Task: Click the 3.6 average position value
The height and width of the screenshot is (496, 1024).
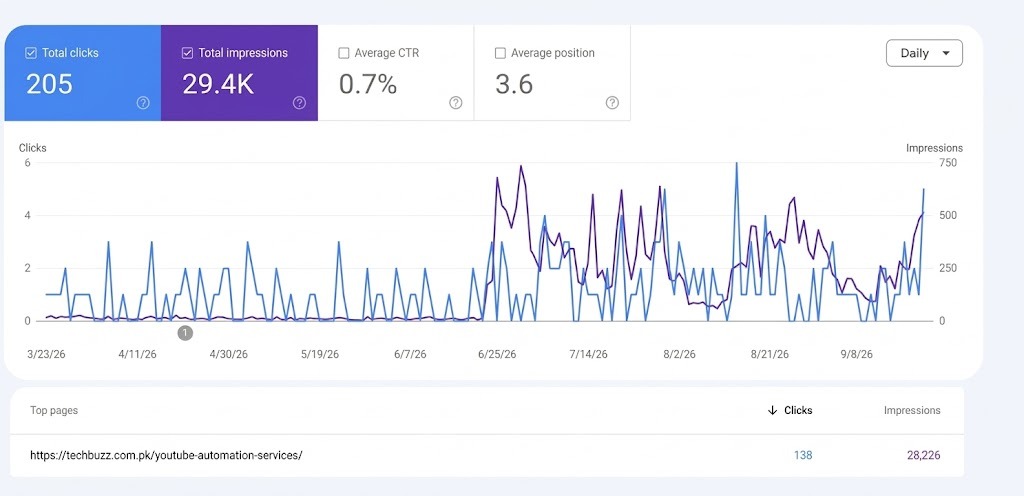Action: (x=514, y=85)
